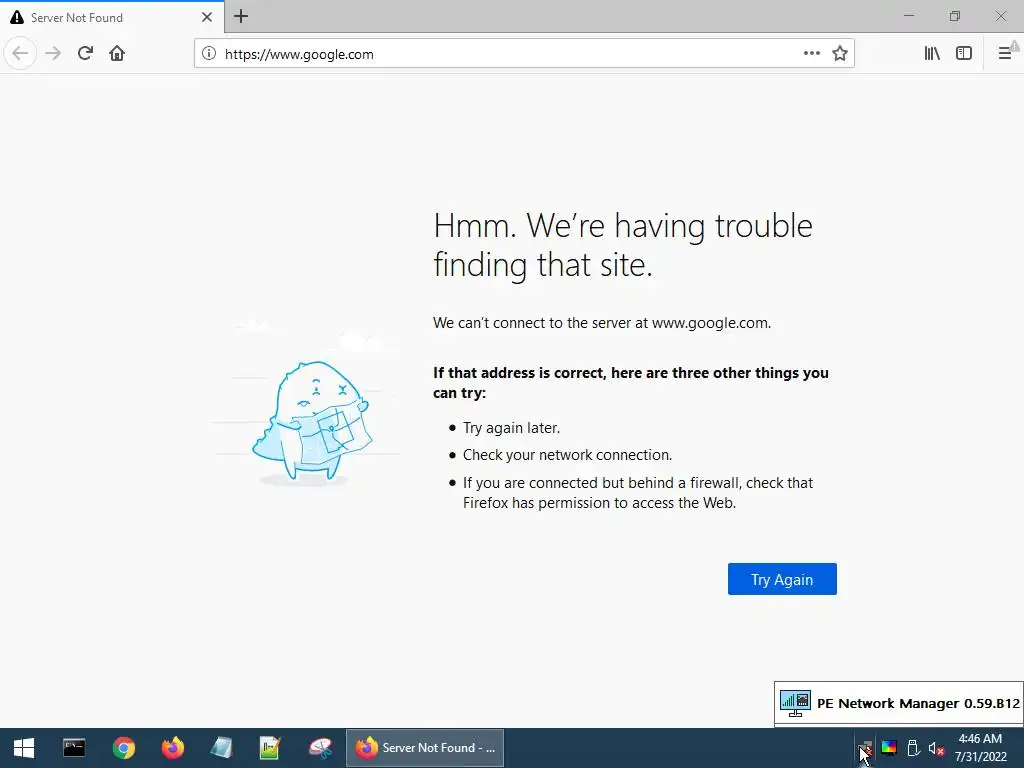Open the muted volume tray icon

pos(936,748)
